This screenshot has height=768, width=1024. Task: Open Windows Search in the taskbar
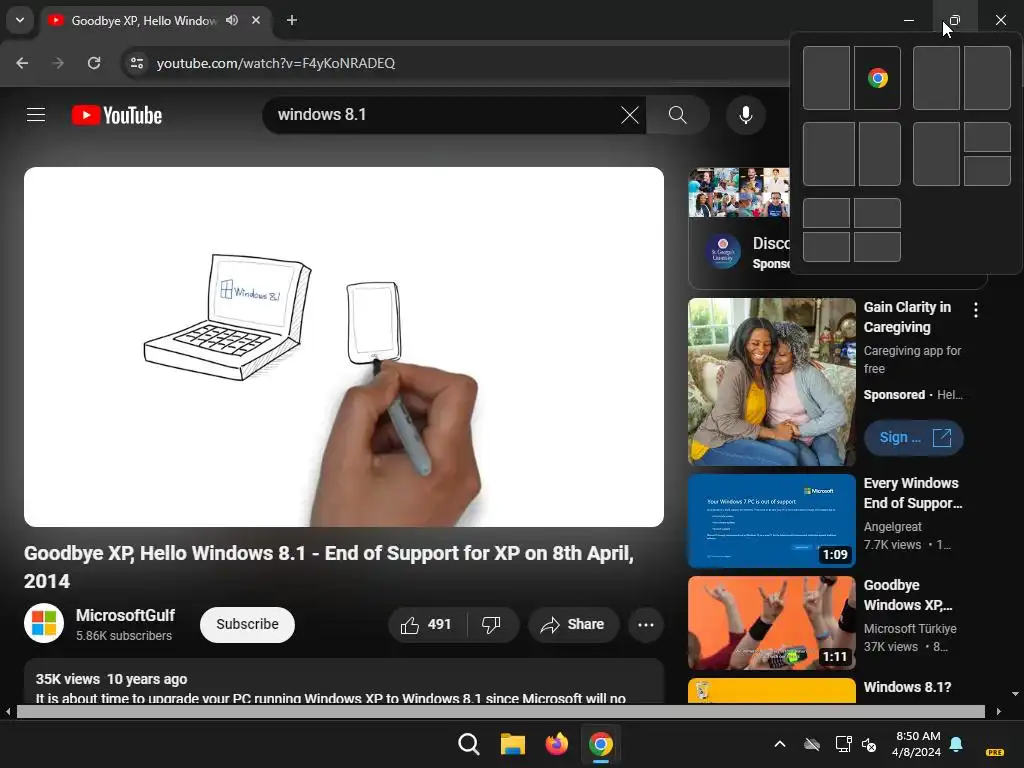point(468,744)
